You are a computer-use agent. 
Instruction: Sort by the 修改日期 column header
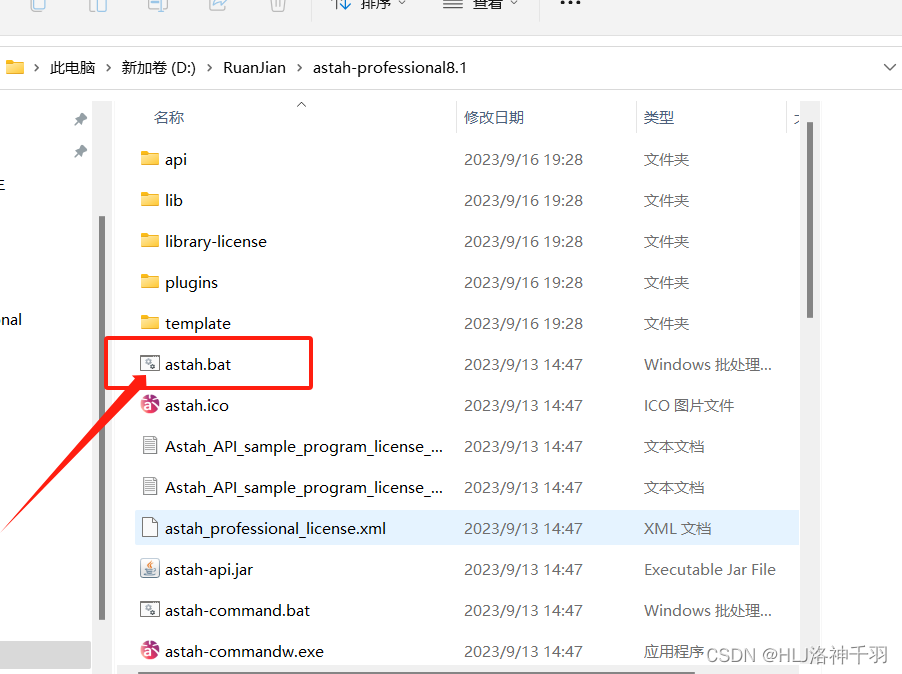coord(494,117)
